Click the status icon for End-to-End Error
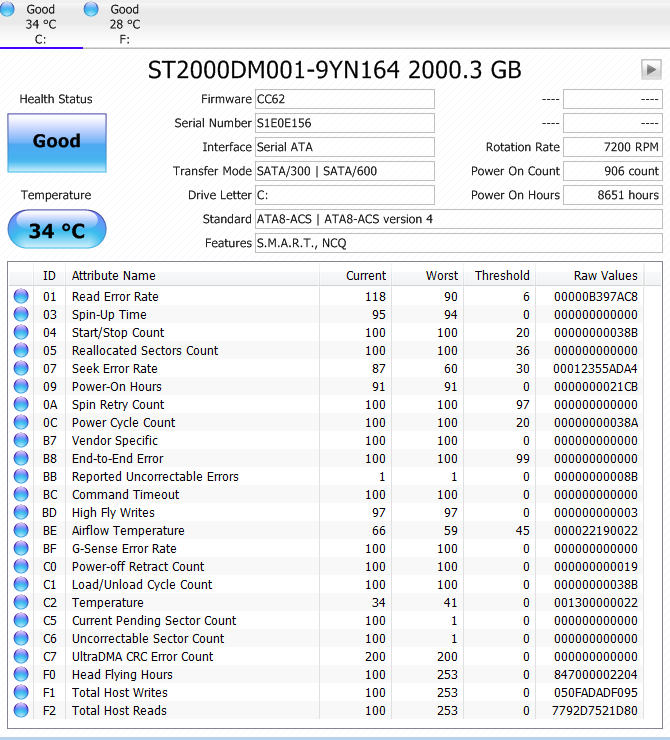670x740 pixels. point(21,458)
